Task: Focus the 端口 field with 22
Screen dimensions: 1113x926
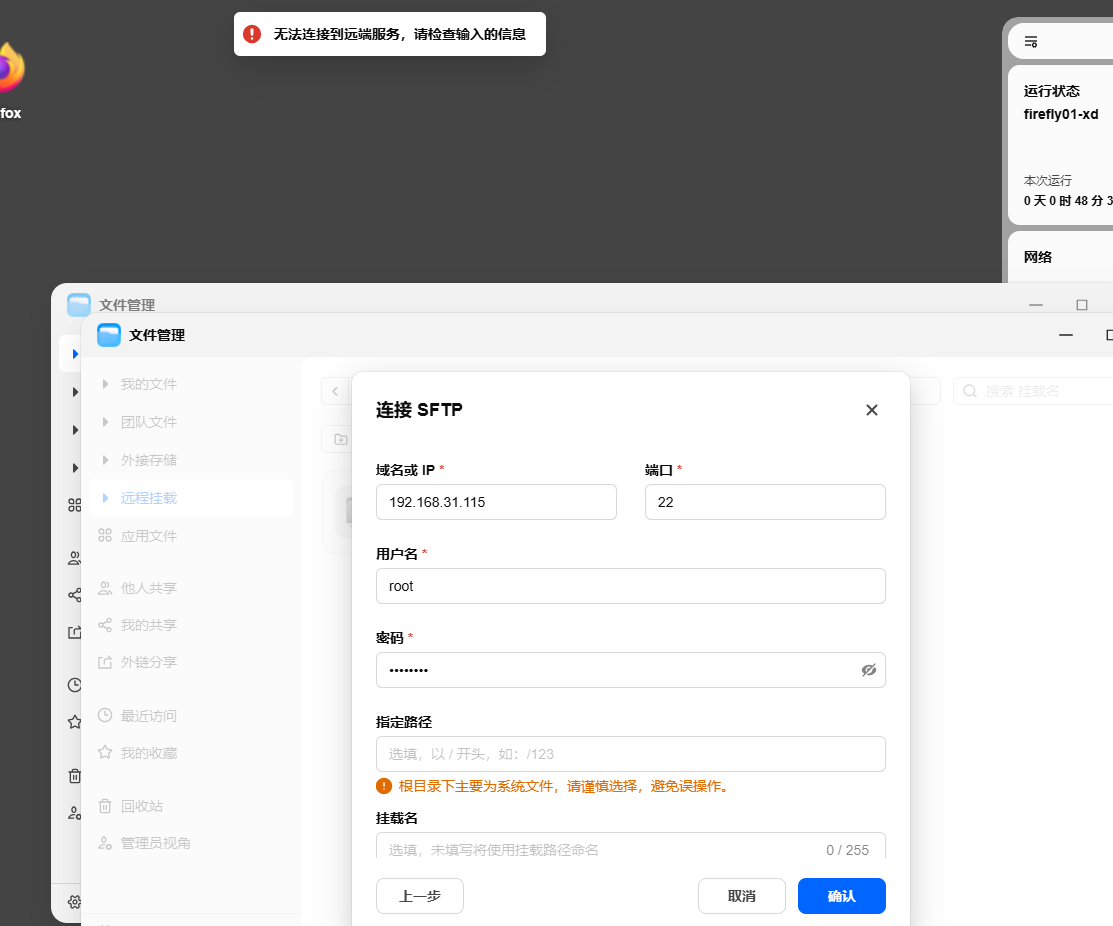Action: click(765, 502)
